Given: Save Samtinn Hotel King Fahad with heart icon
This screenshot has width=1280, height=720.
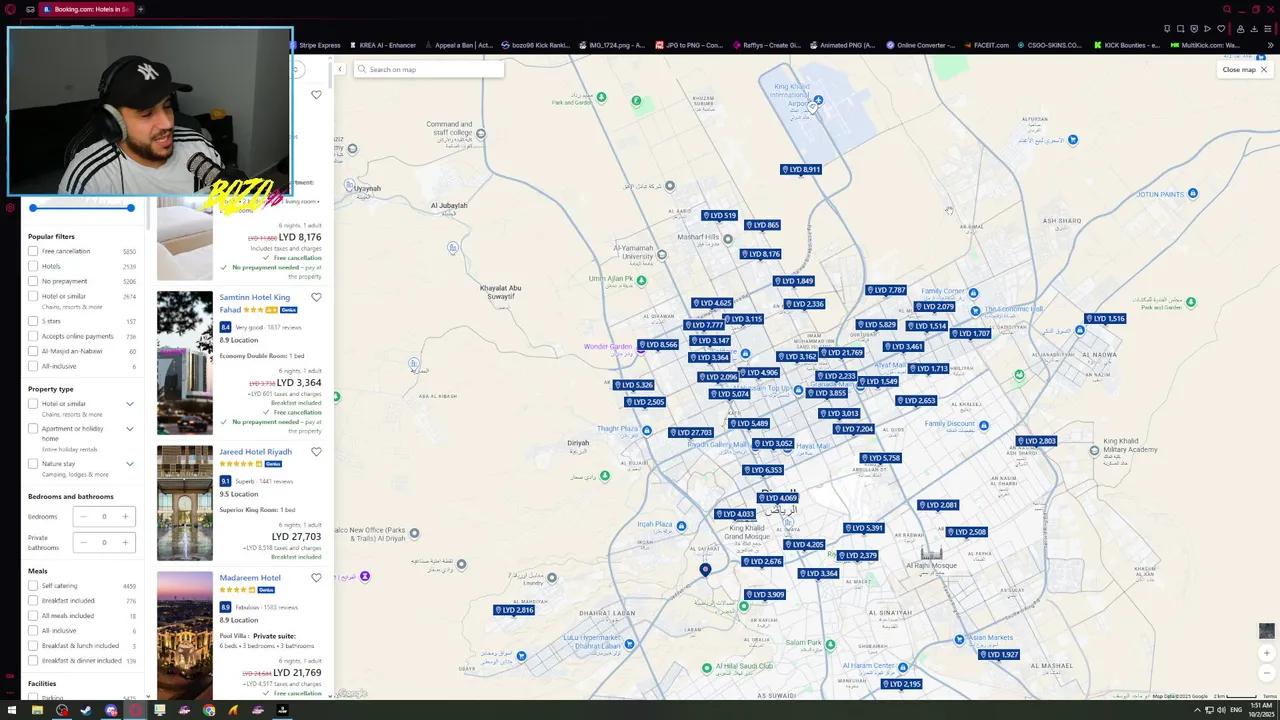Looking at the screenshot, I should (316, 297).
